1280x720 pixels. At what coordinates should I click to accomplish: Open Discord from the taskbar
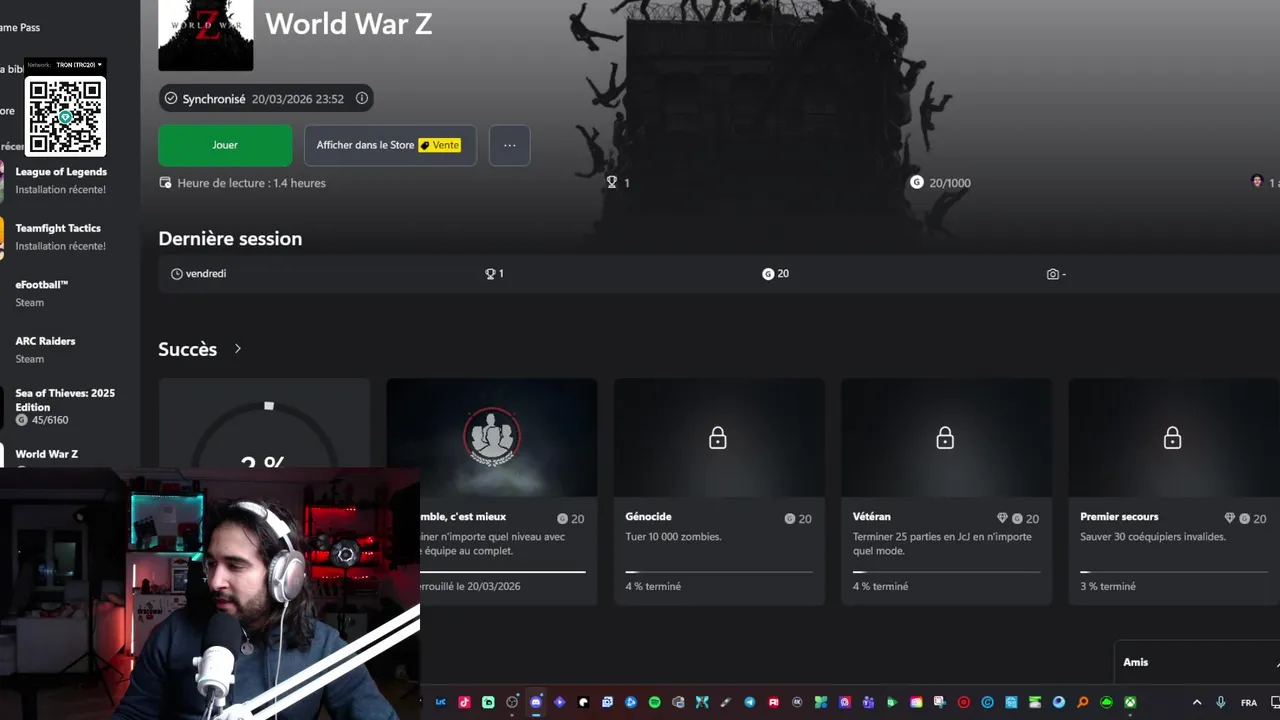coord(536,703)
